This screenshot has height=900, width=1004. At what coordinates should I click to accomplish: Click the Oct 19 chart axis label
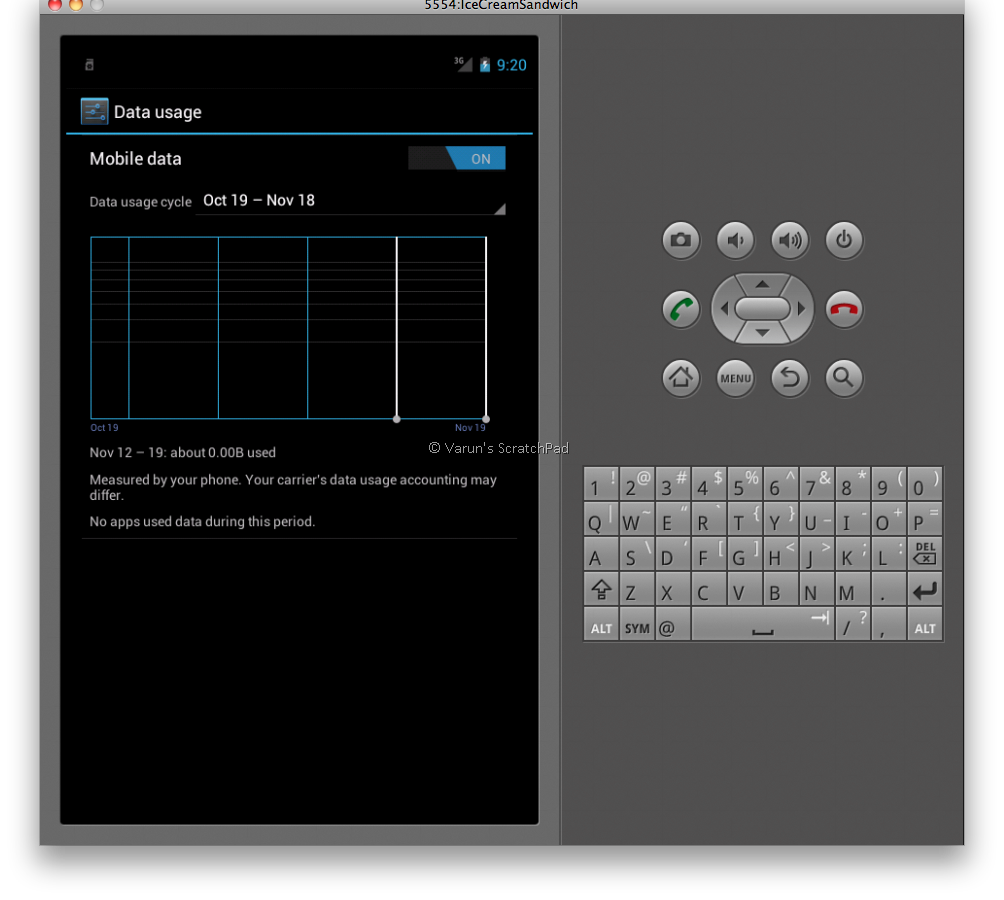(104, 428)
